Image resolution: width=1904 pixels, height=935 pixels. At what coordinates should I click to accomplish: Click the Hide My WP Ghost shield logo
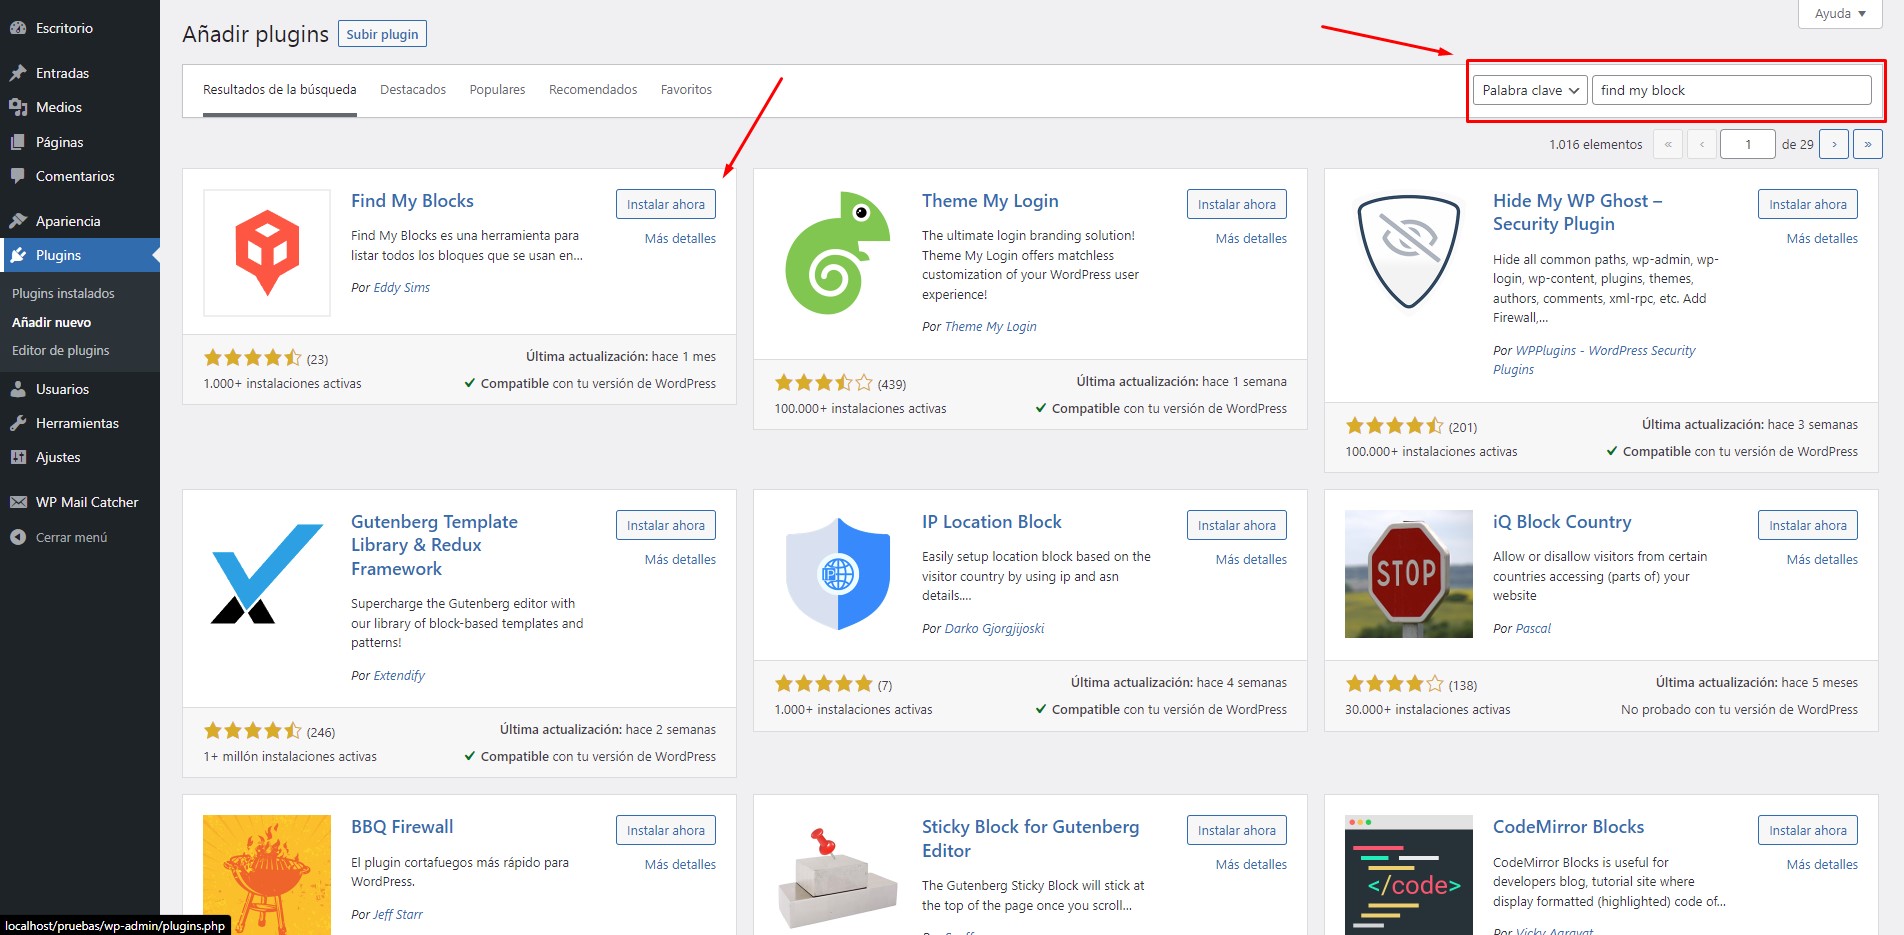point(1409,253)
